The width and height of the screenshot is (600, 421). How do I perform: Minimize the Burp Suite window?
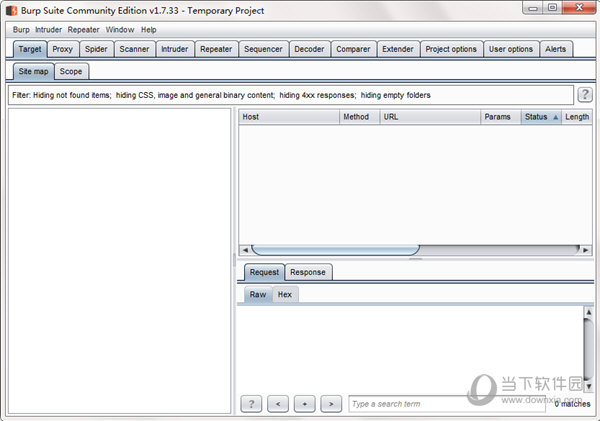pyautogui.click(x=533, y=8)
